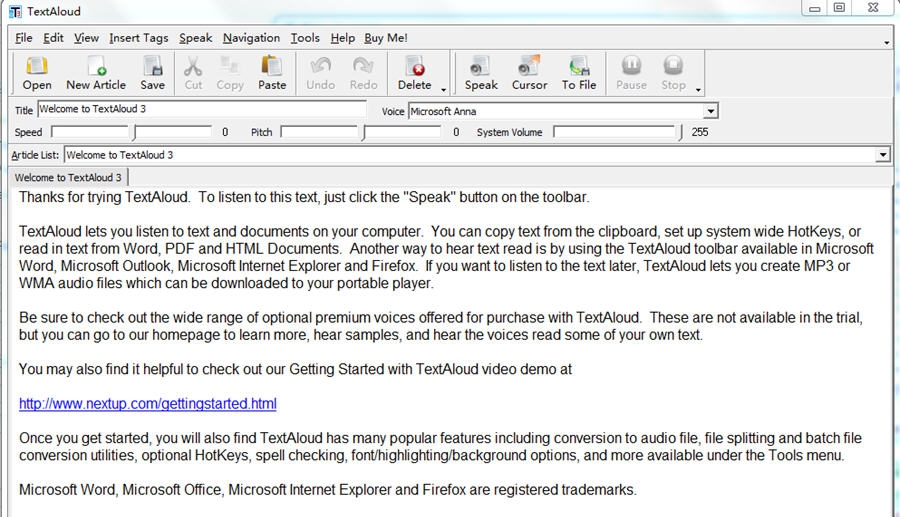Click the Save toolbar icon

click(x=153, y=73)
